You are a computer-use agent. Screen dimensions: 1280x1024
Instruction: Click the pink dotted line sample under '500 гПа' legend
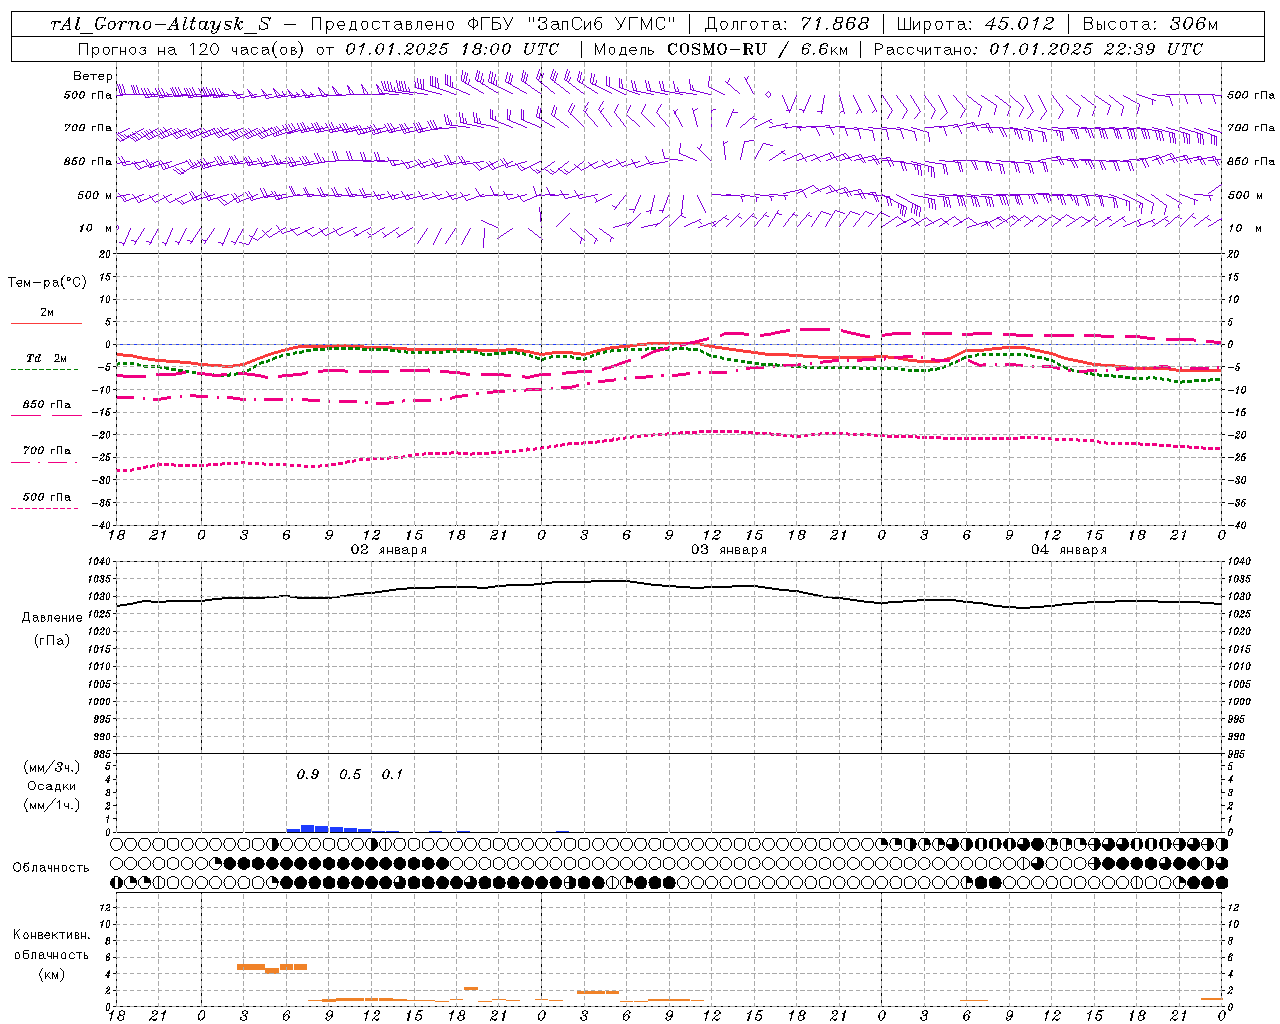pos(44,508)
